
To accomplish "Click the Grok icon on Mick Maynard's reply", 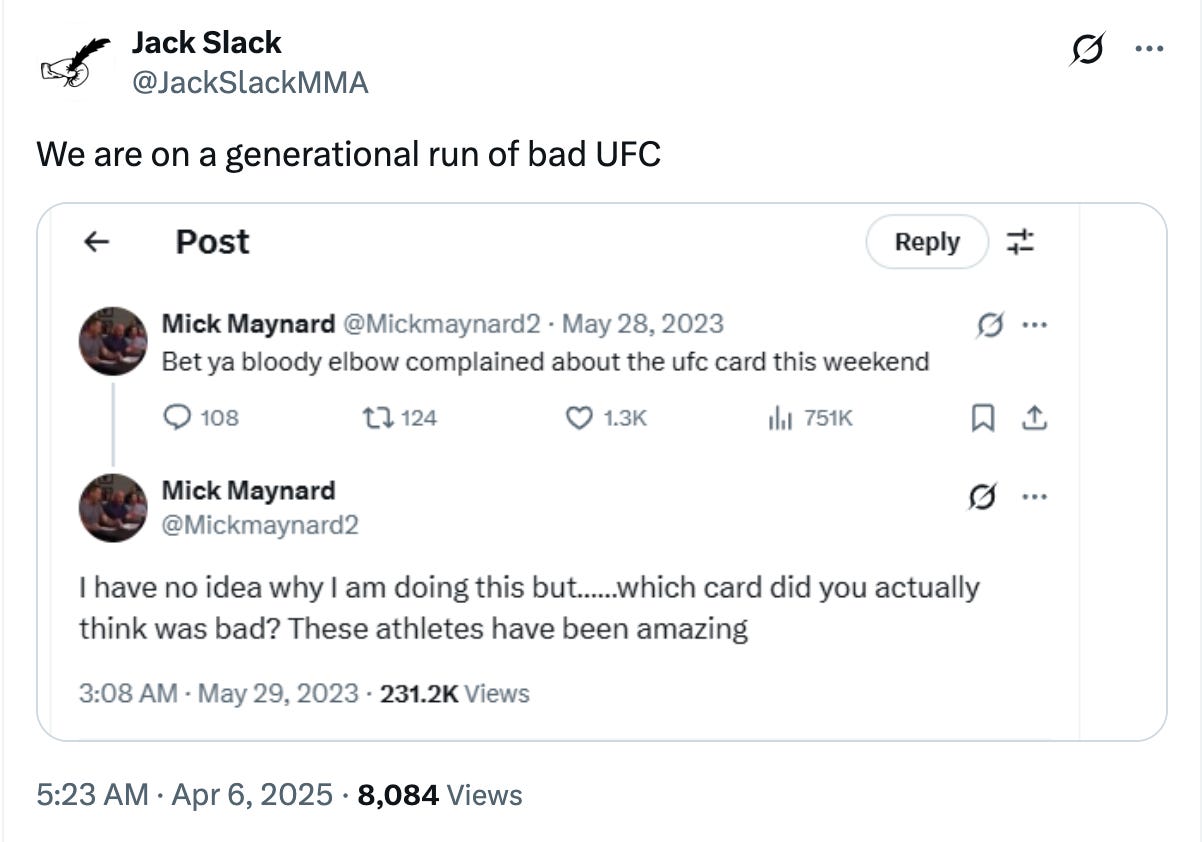I will point(984,496).
